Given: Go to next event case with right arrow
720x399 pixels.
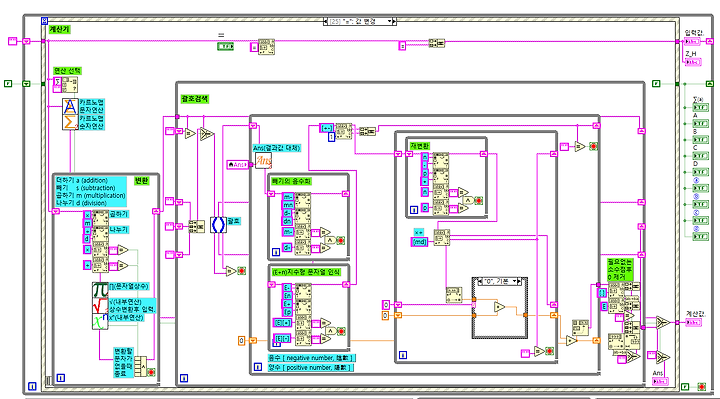Looking at the screenshot, I should [x=394, y=21].
